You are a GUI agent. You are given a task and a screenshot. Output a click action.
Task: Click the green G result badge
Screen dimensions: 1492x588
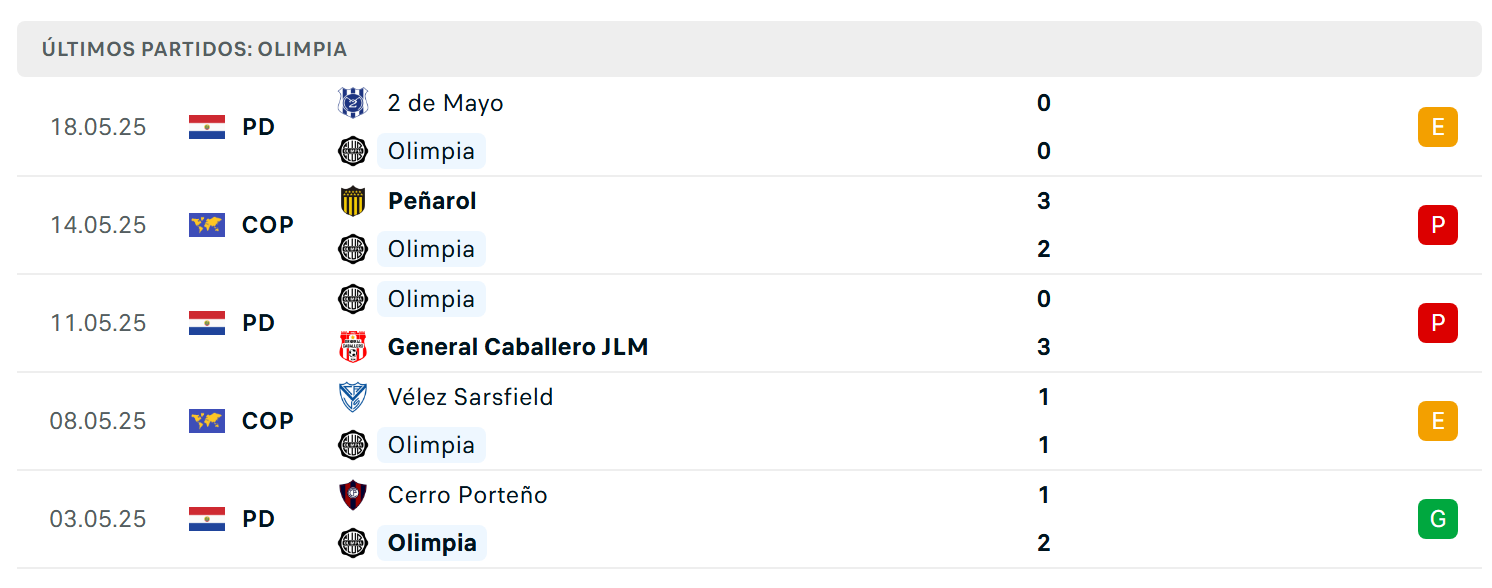tap(1438, 519)
